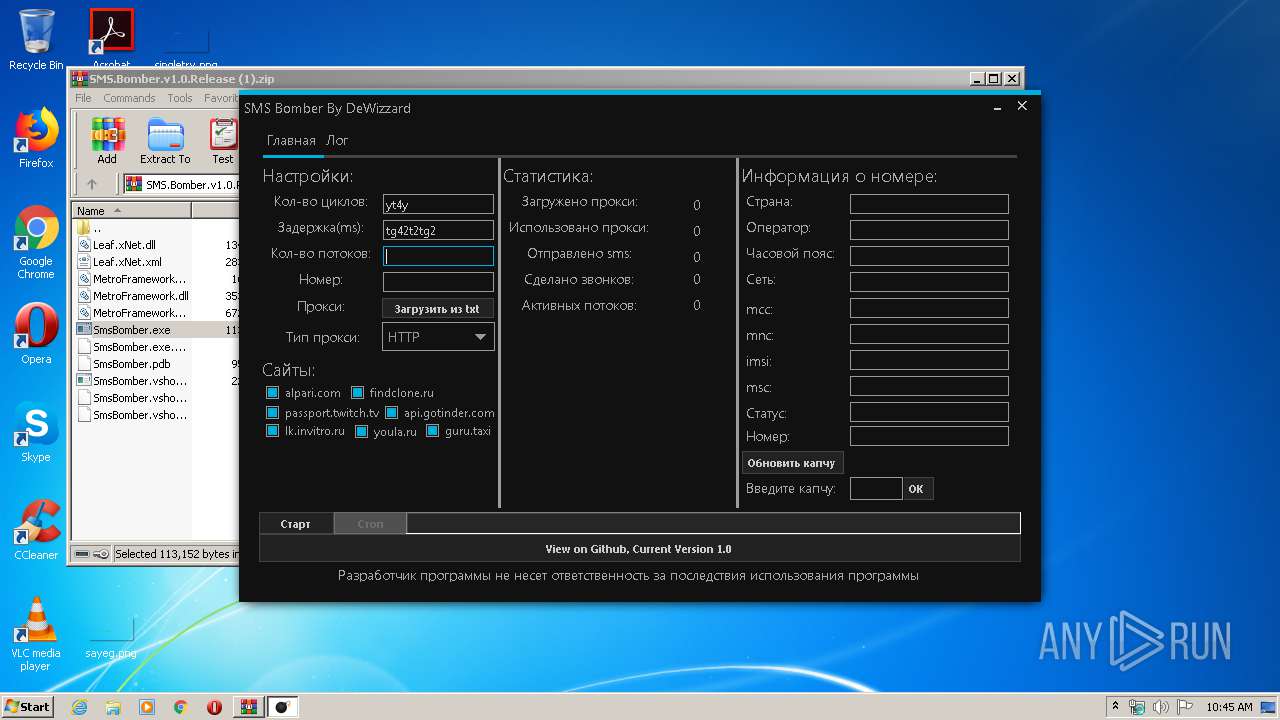
Task: Select Leaf.xNet.dll in WinRAR list
Action: click(124, 245)
